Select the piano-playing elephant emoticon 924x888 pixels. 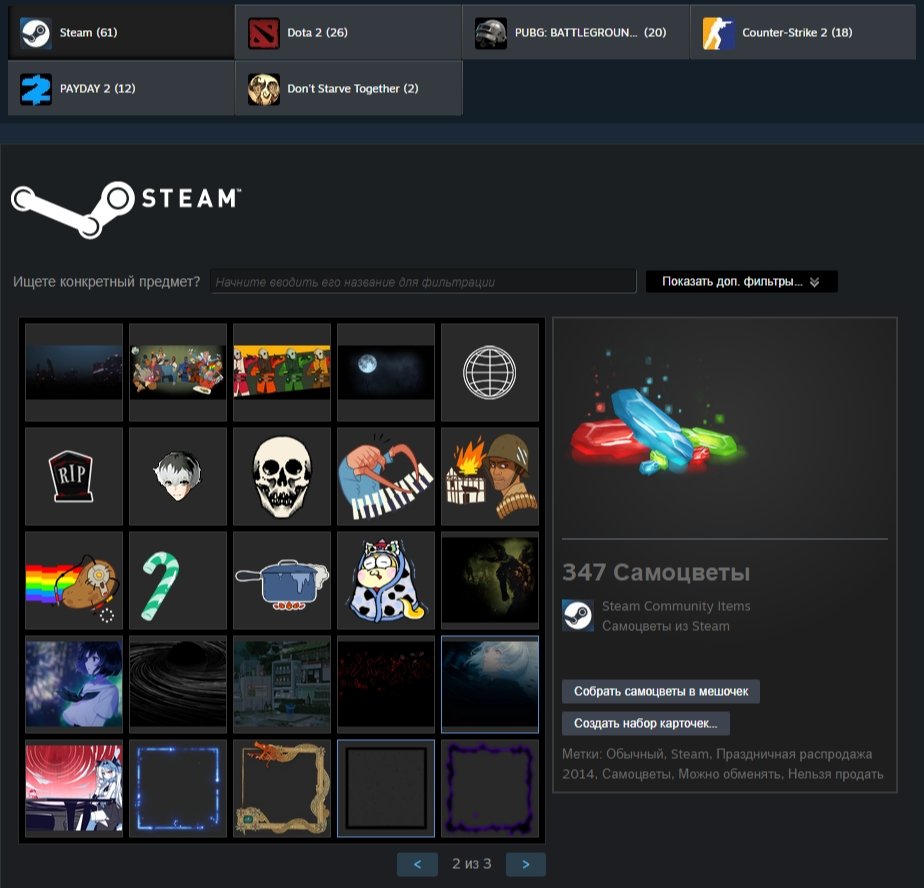pos(385,475)
